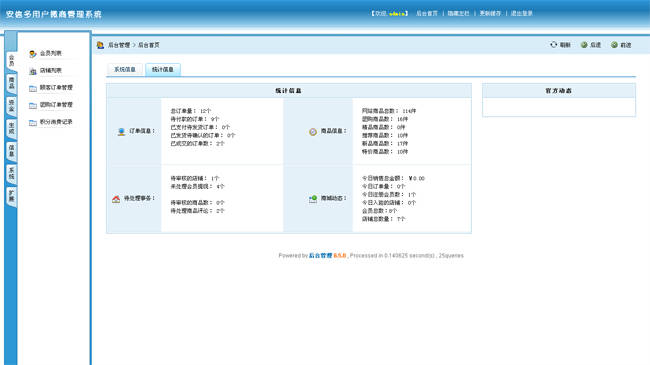Open 店铺列表 via its shop icon

pyautogui.click(x=33, y=71)
